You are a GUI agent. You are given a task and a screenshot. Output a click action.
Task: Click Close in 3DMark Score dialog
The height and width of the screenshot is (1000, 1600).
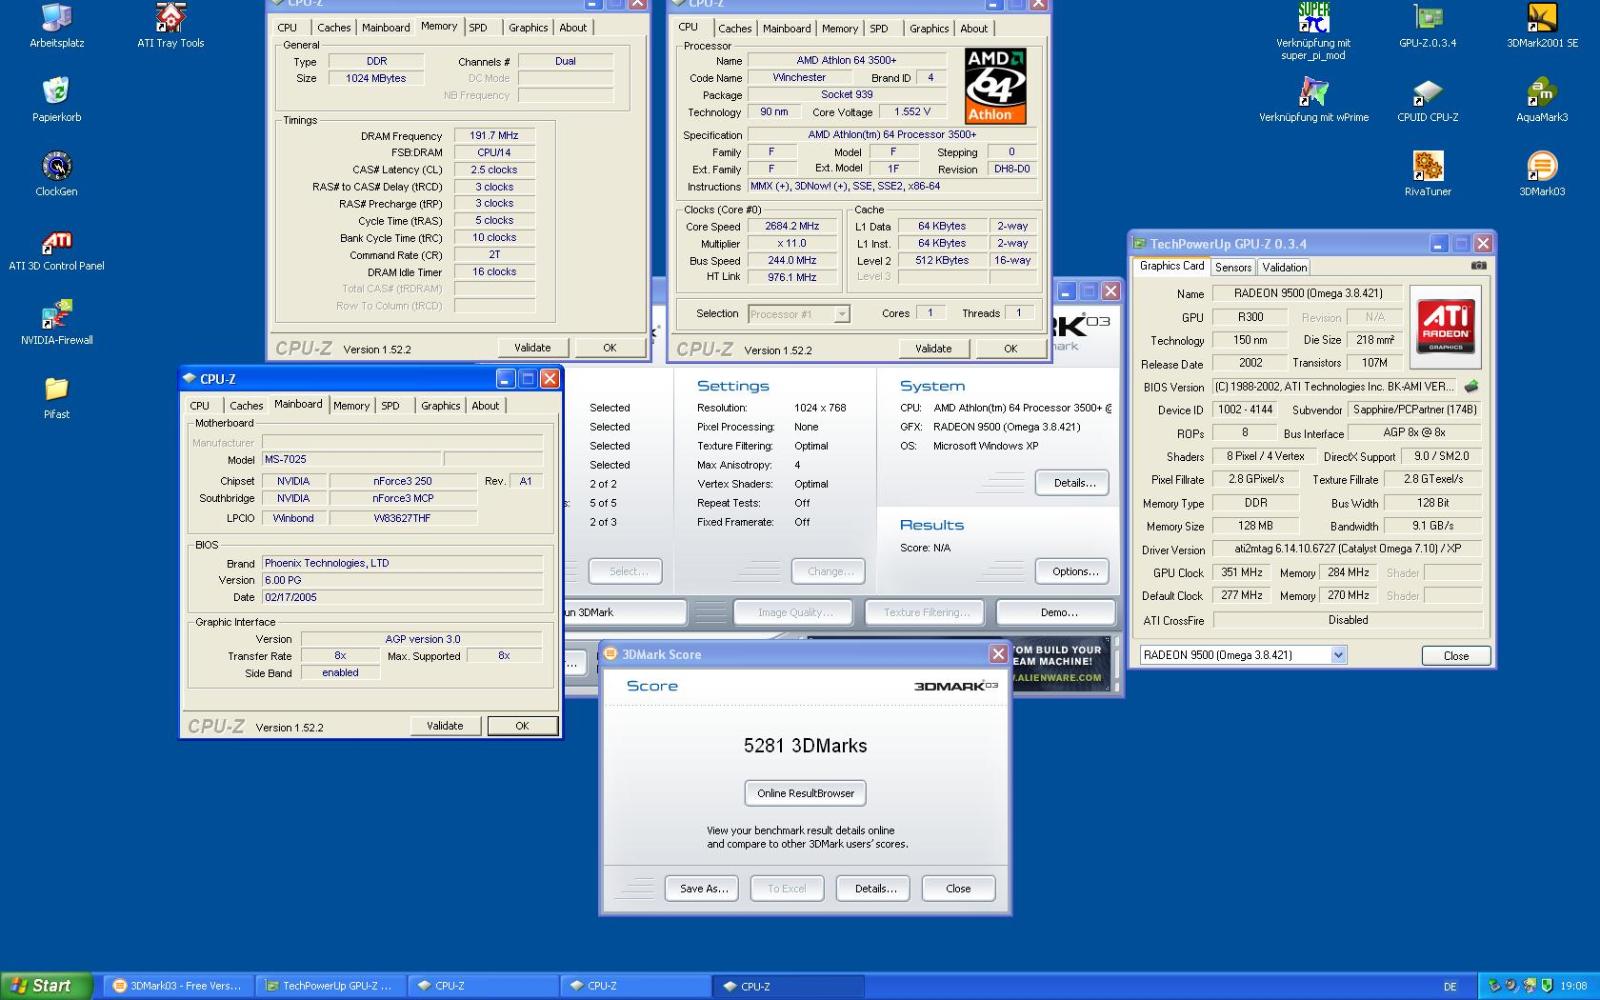point(958,888)
